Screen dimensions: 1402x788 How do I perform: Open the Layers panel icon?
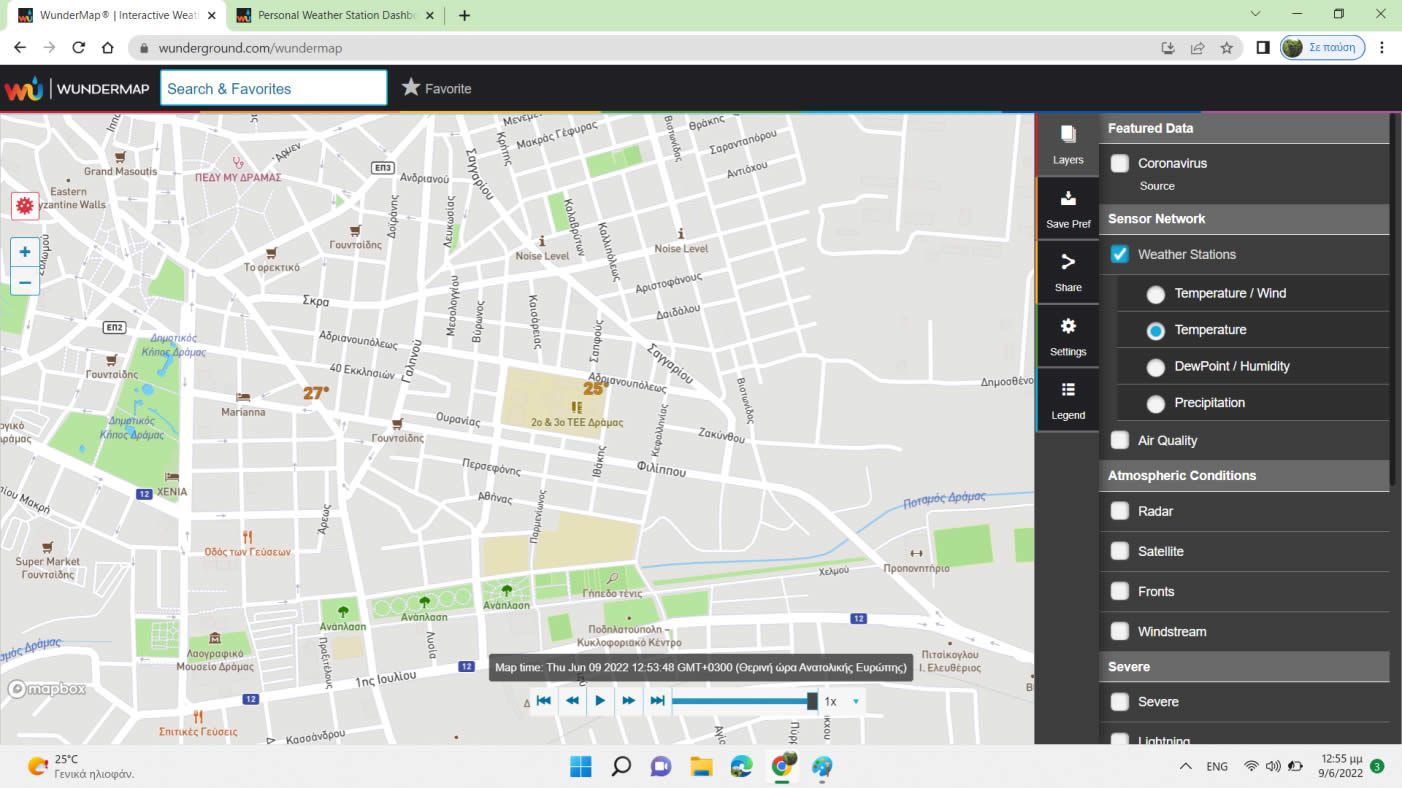coord(1067,144)
